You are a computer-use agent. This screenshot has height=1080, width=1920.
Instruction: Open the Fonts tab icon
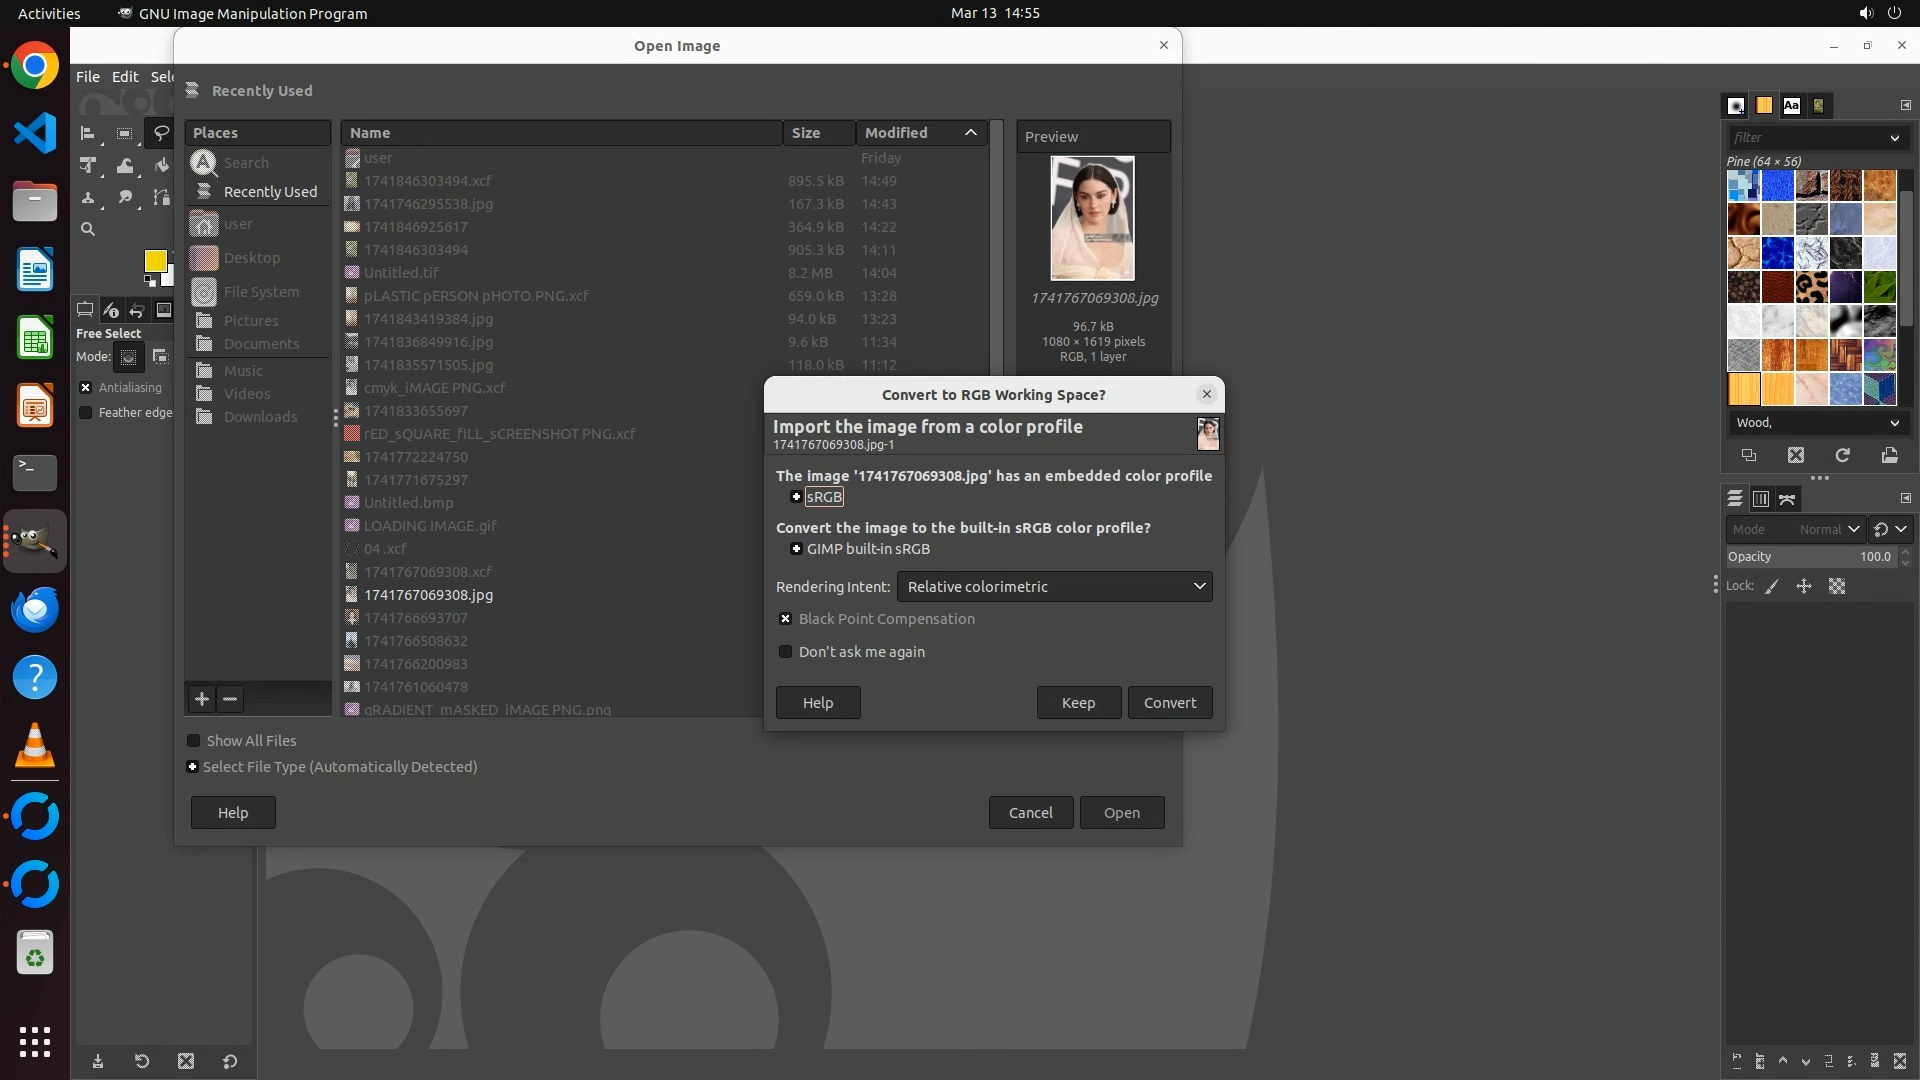click(x=1791, y=105)
